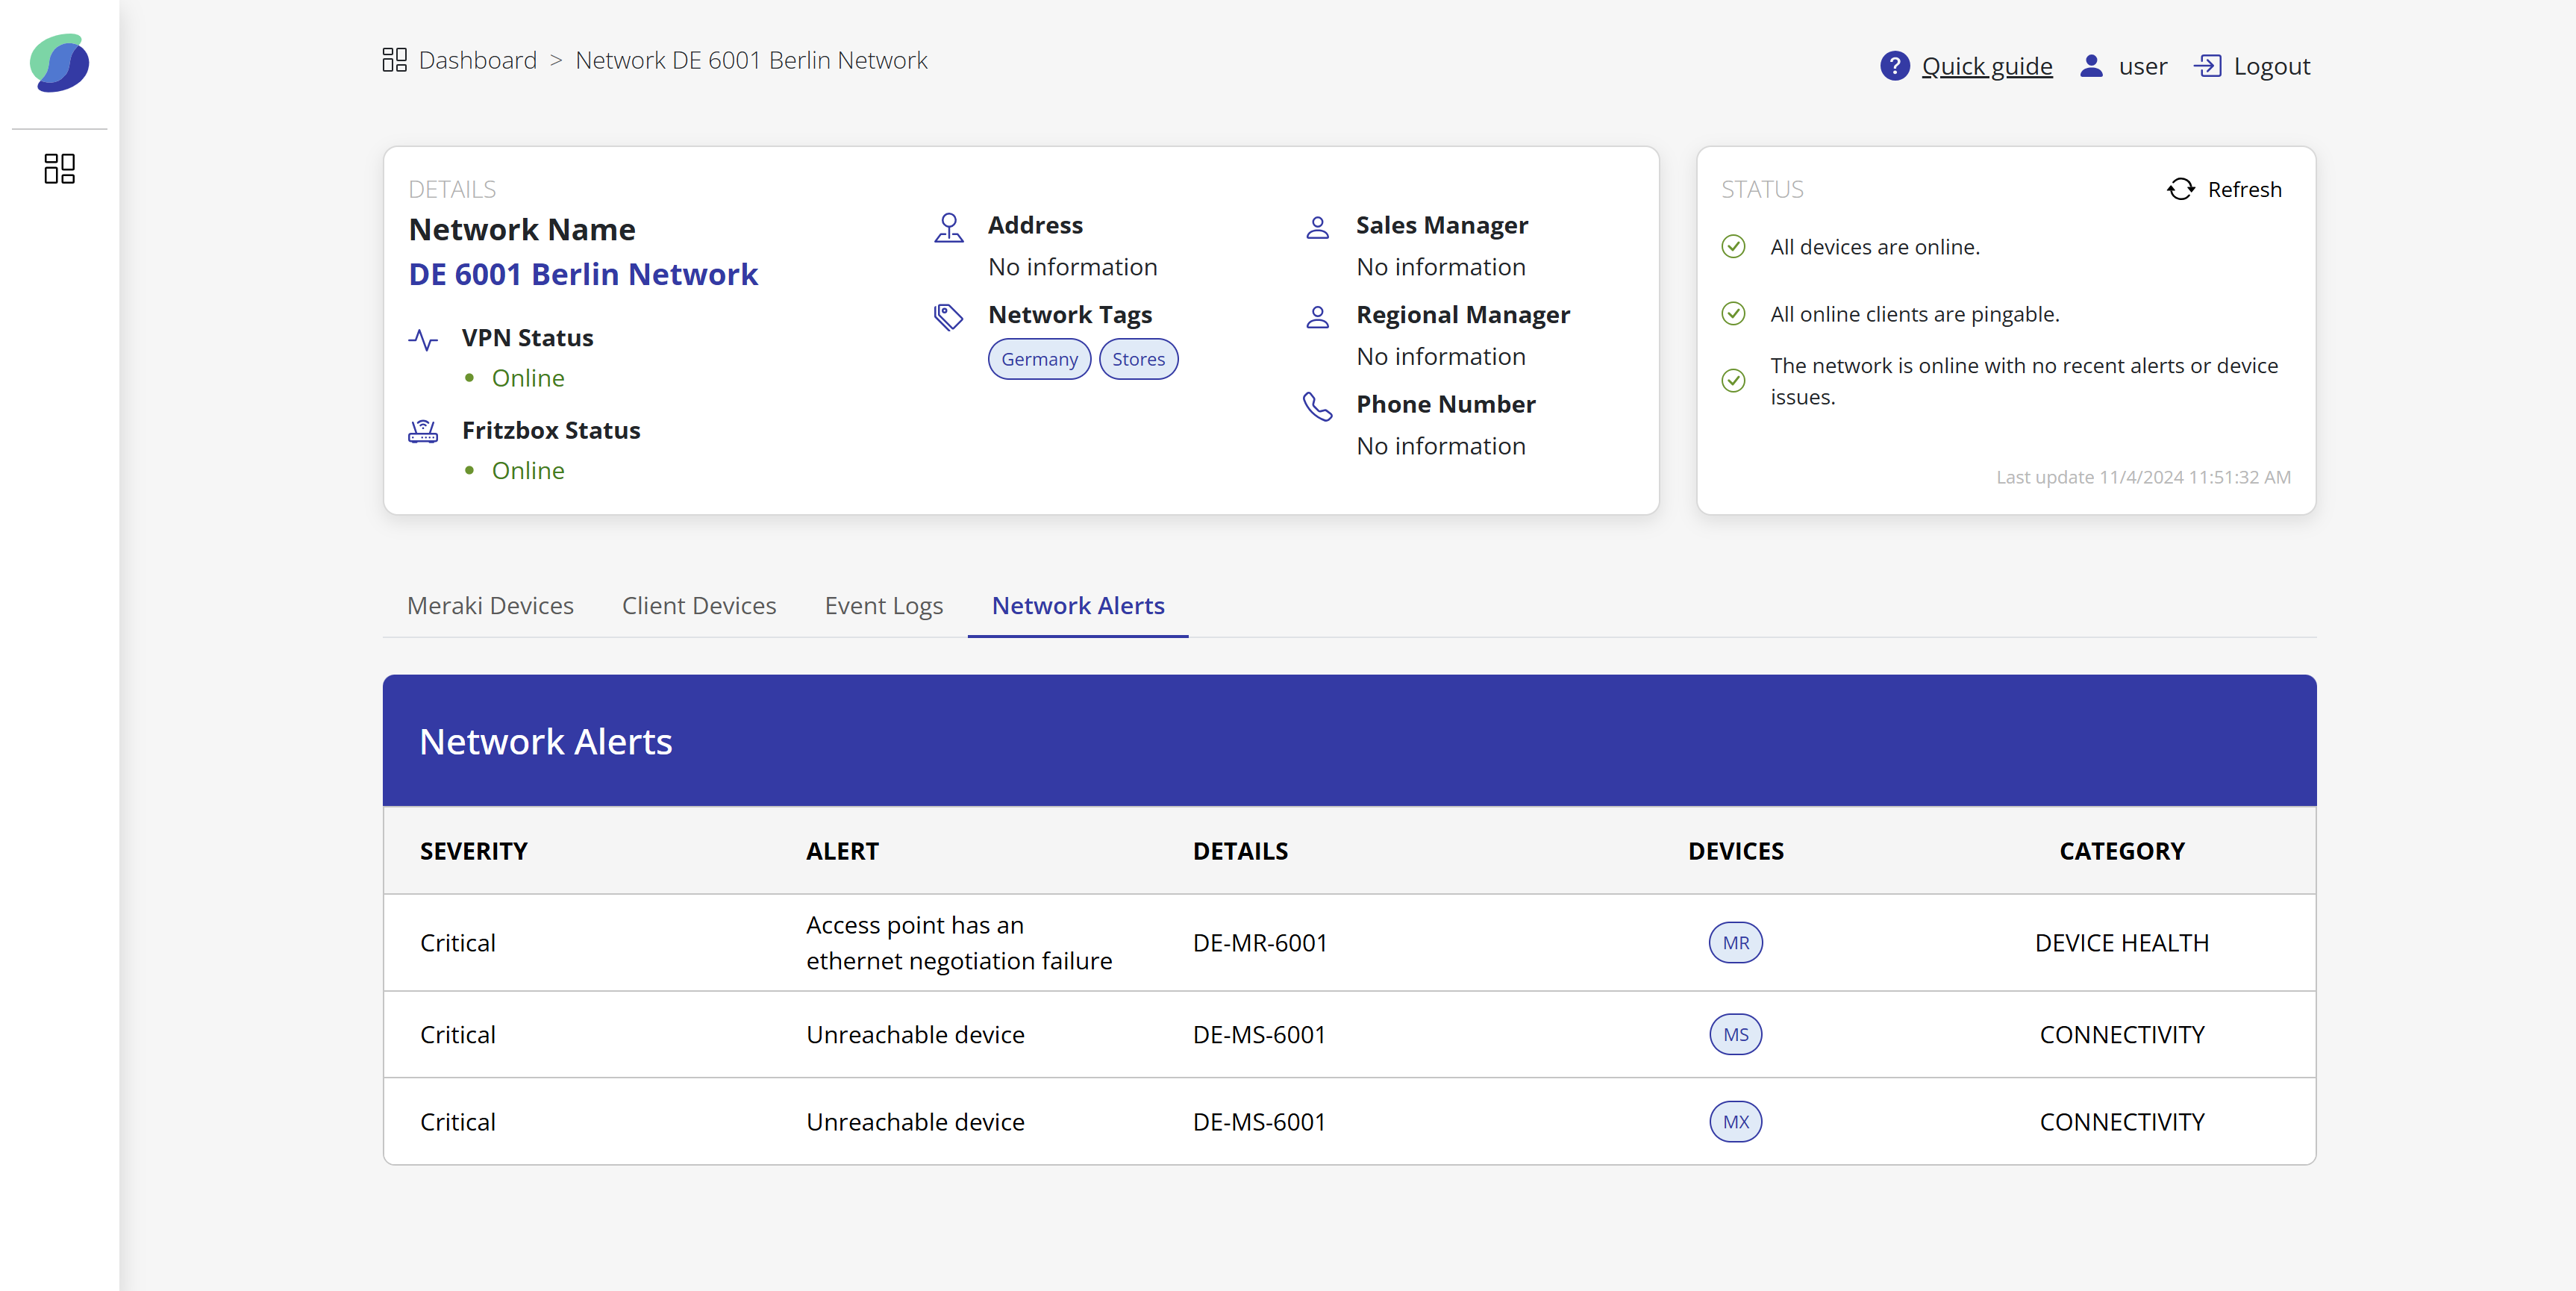Click the Network Tags tag icon
2576x1291 pixels.
[x=948, y=317]
